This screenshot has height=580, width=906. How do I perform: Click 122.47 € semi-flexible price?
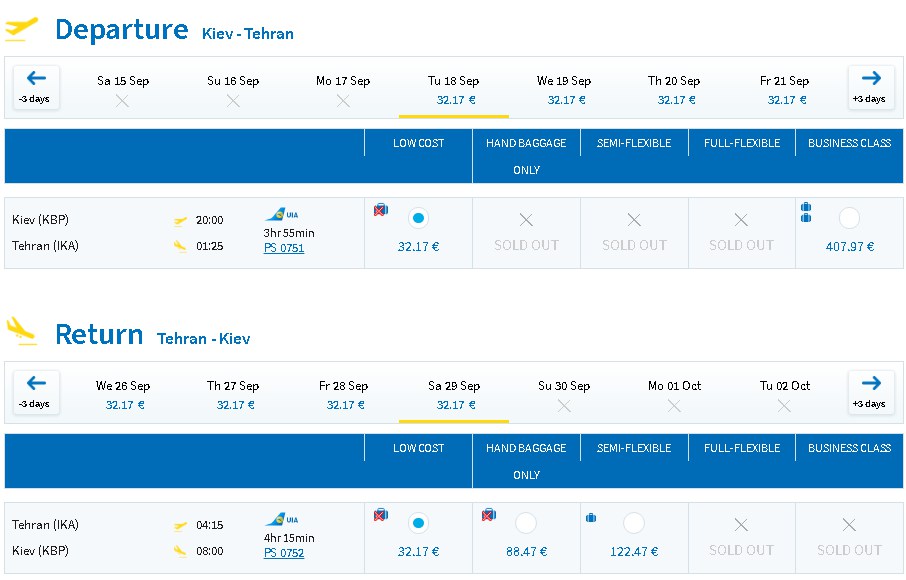click(634, 552)
